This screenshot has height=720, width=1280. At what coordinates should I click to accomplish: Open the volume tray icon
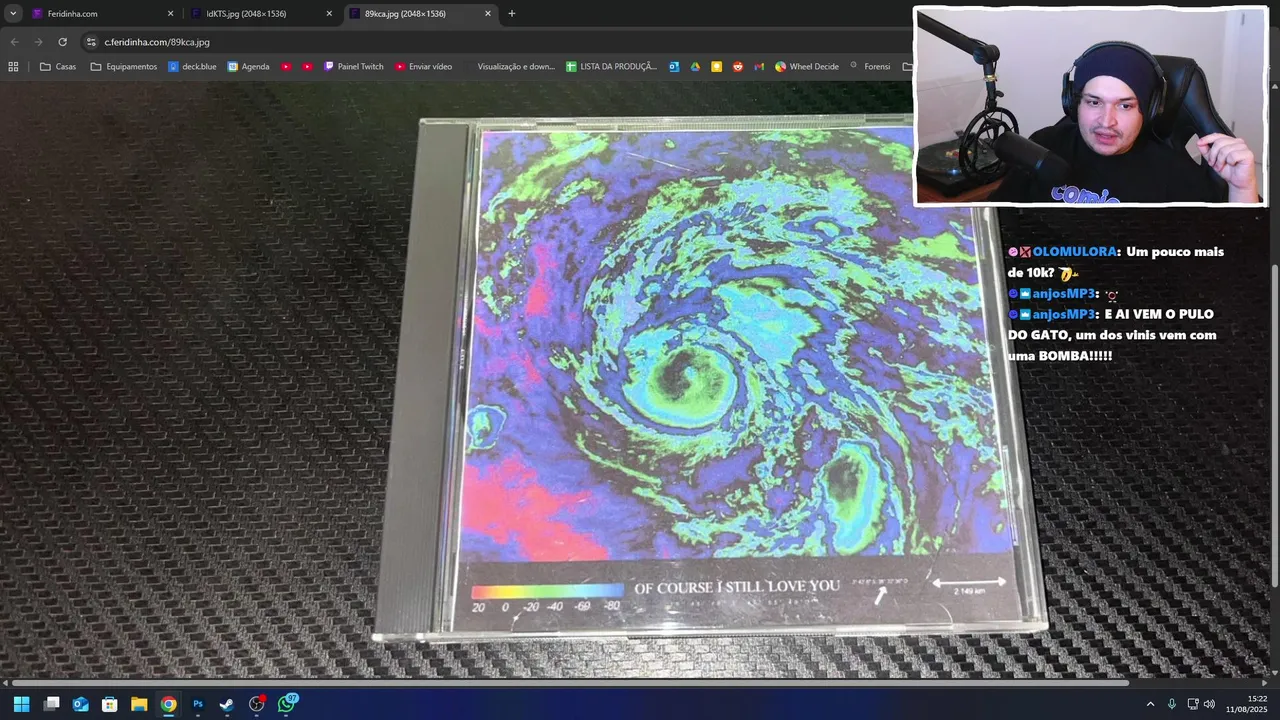pos(1209,704)
